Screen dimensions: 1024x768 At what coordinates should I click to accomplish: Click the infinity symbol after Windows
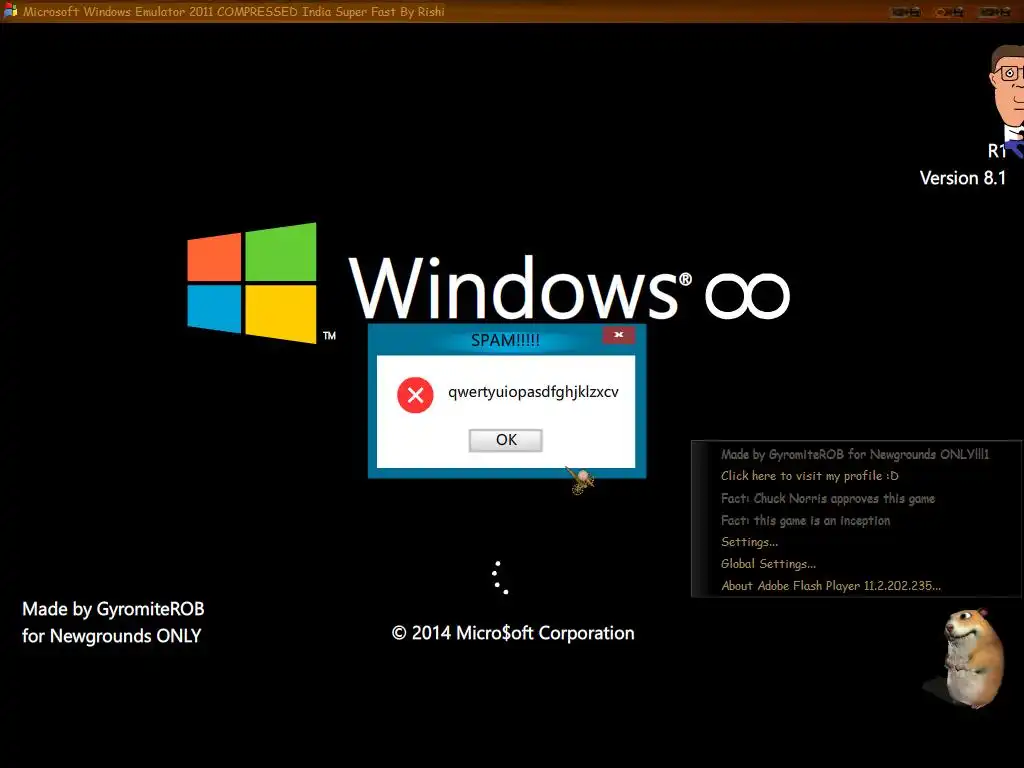[748, 296]
